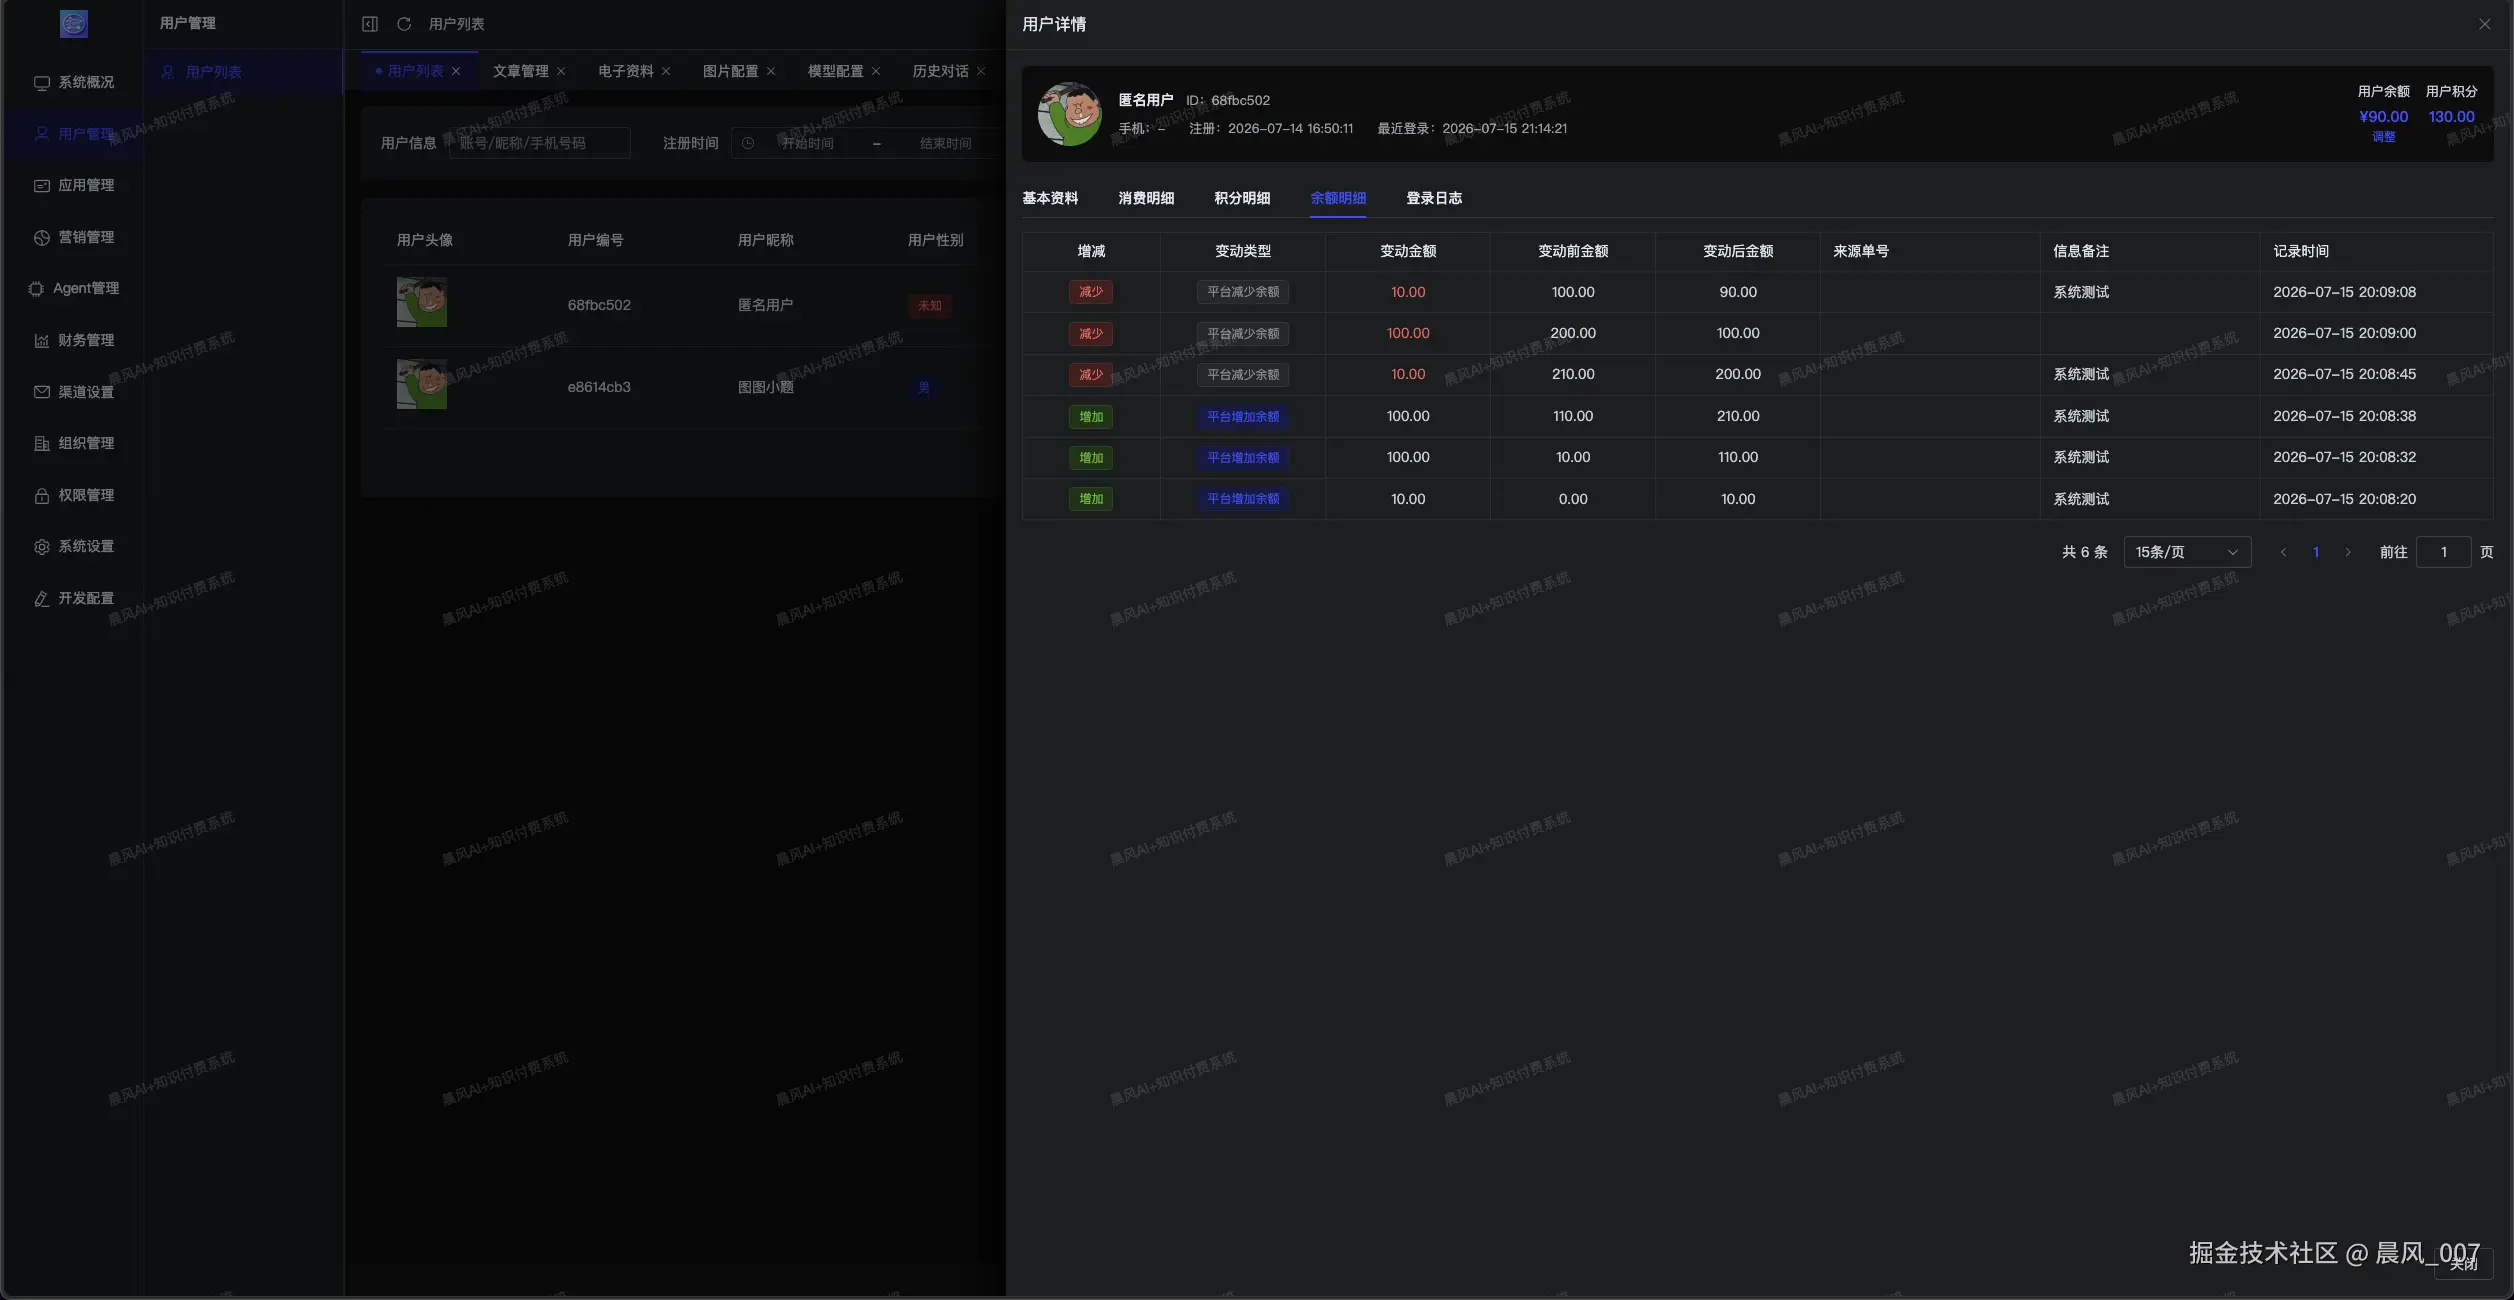Open 开发配置 pencil icon
Image resolution: width=2514 pixels, height=1300 pixels.
[x=41, y=599]
